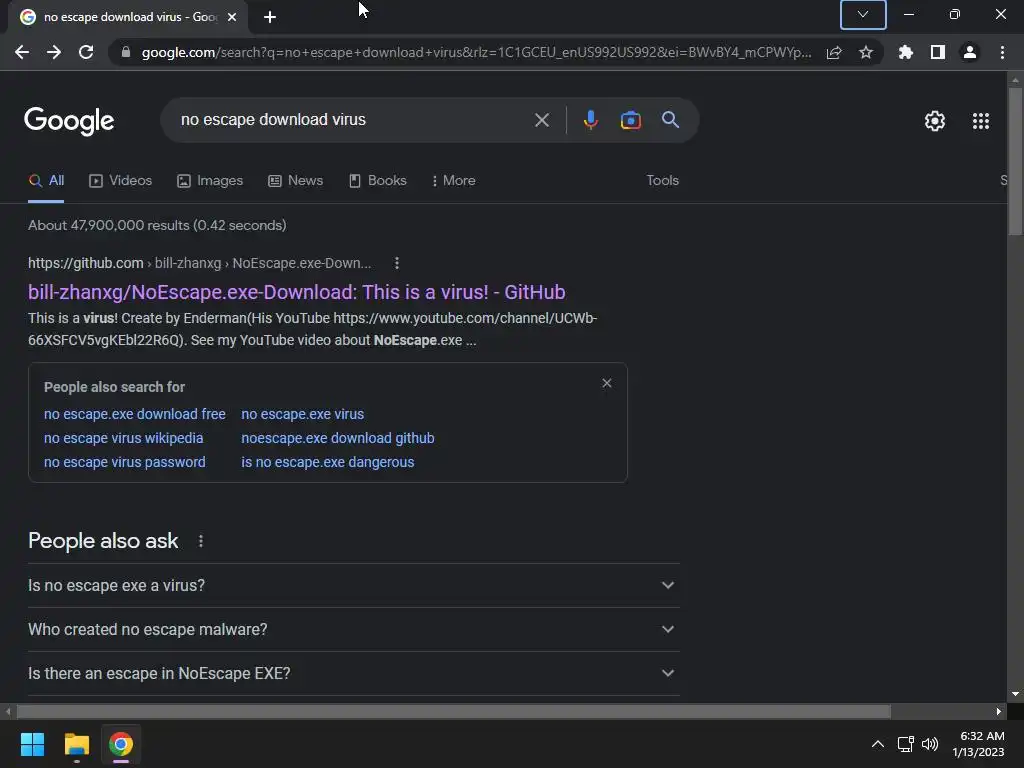Go forward with the forward arrow
The height and width of the screenshot is (768, 1024).
click(54, 52)
